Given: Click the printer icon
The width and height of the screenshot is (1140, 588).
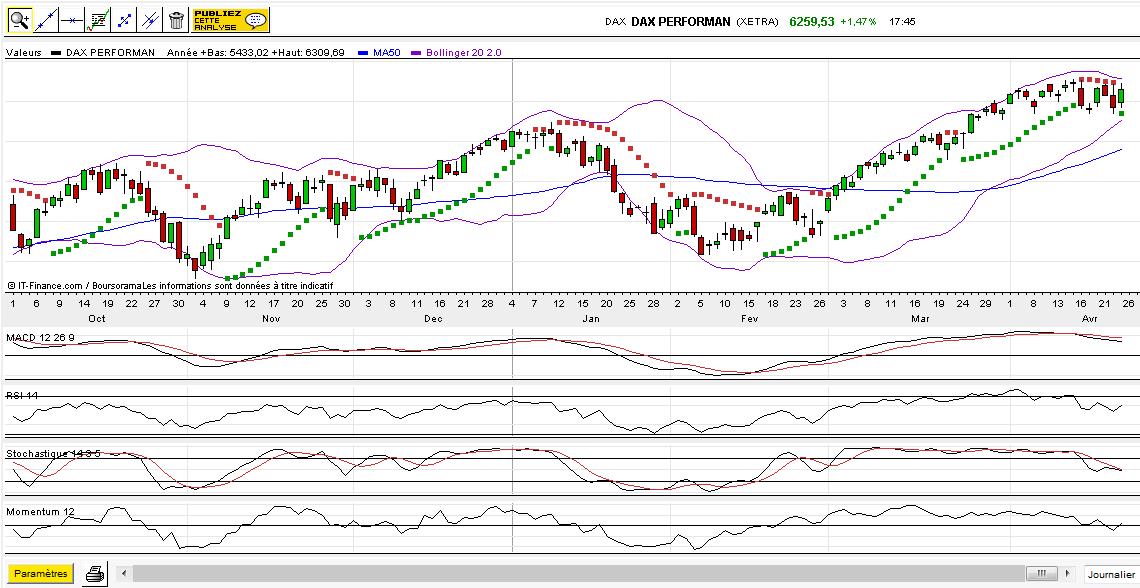Looking at the screenshot, I should pos(95,573).
